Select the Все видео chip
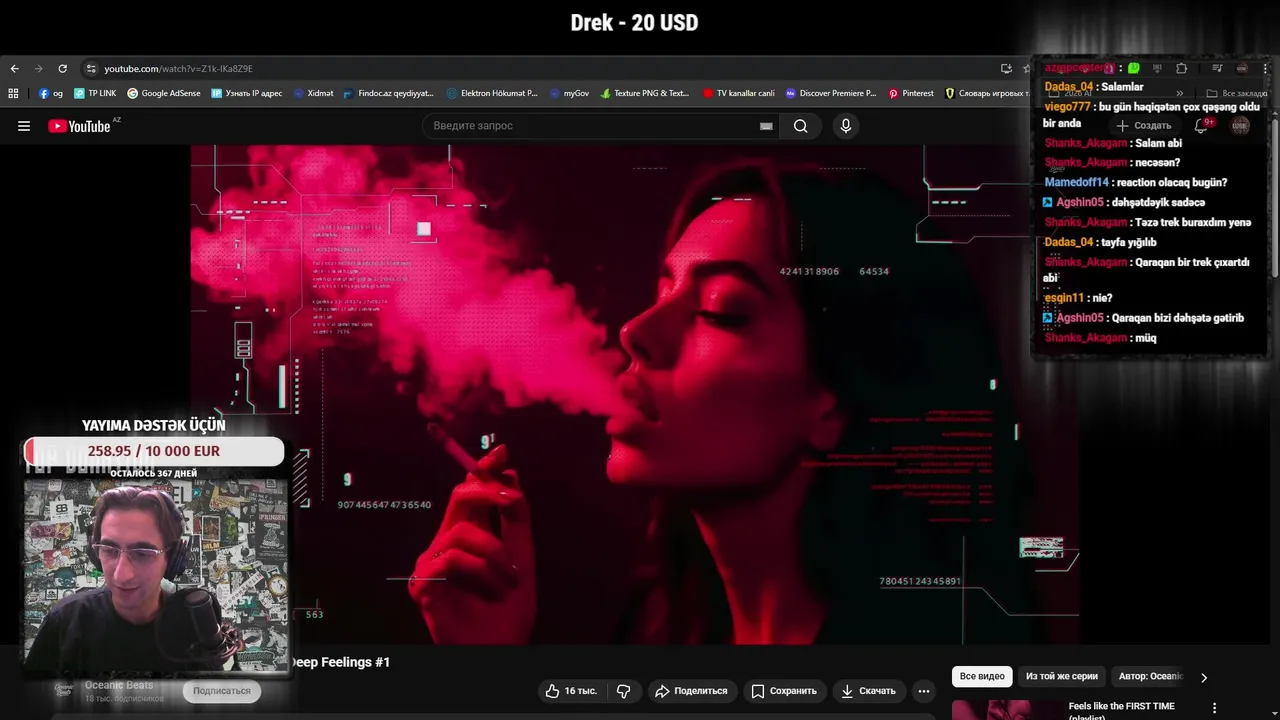Screen dimensions: 1280x720 (x=982, y=677)
